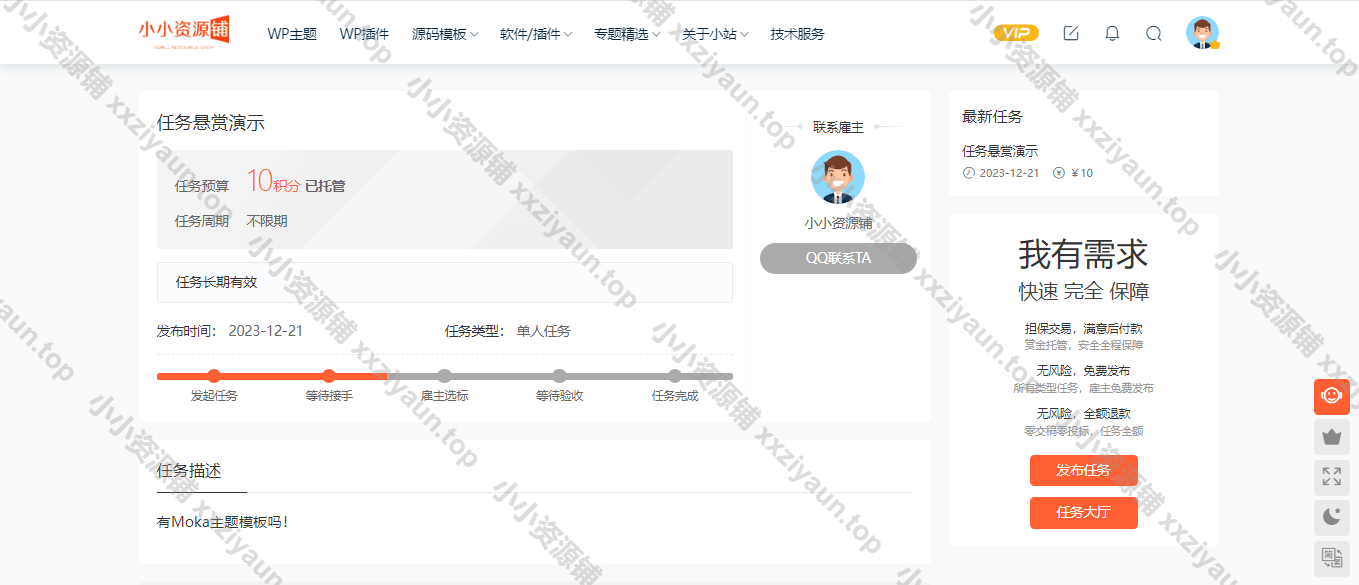The height and width of the screenshot is (585, 1359).
Task: Open the edit/publish post icon
Action: click(1071, 33)
